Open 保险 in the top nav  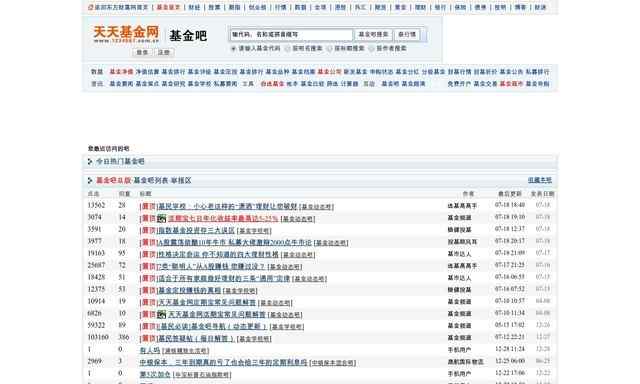pyautogui.click(x=460, y=7)
